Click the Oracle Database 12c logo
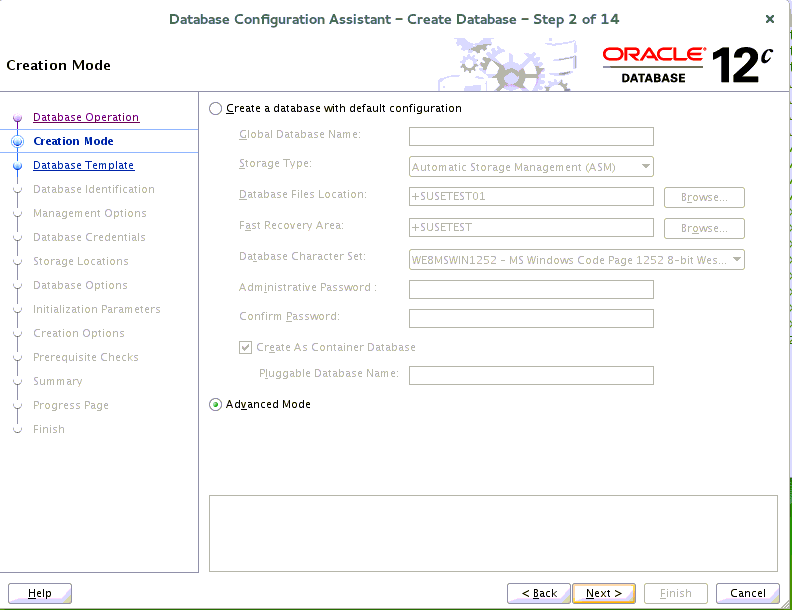792x610 pixels. click(x=688, y=65)
